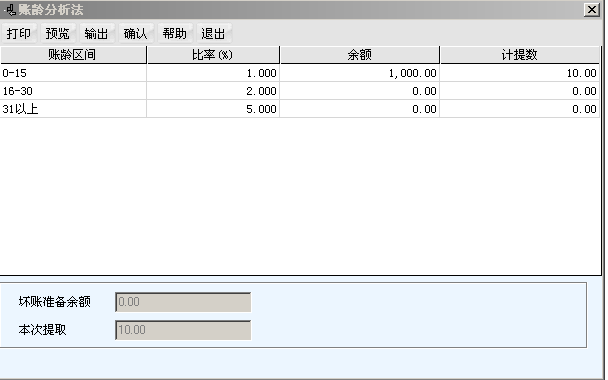
Task: Click the 1,000.00 balance cell
Action: click(x=360, y=73)
